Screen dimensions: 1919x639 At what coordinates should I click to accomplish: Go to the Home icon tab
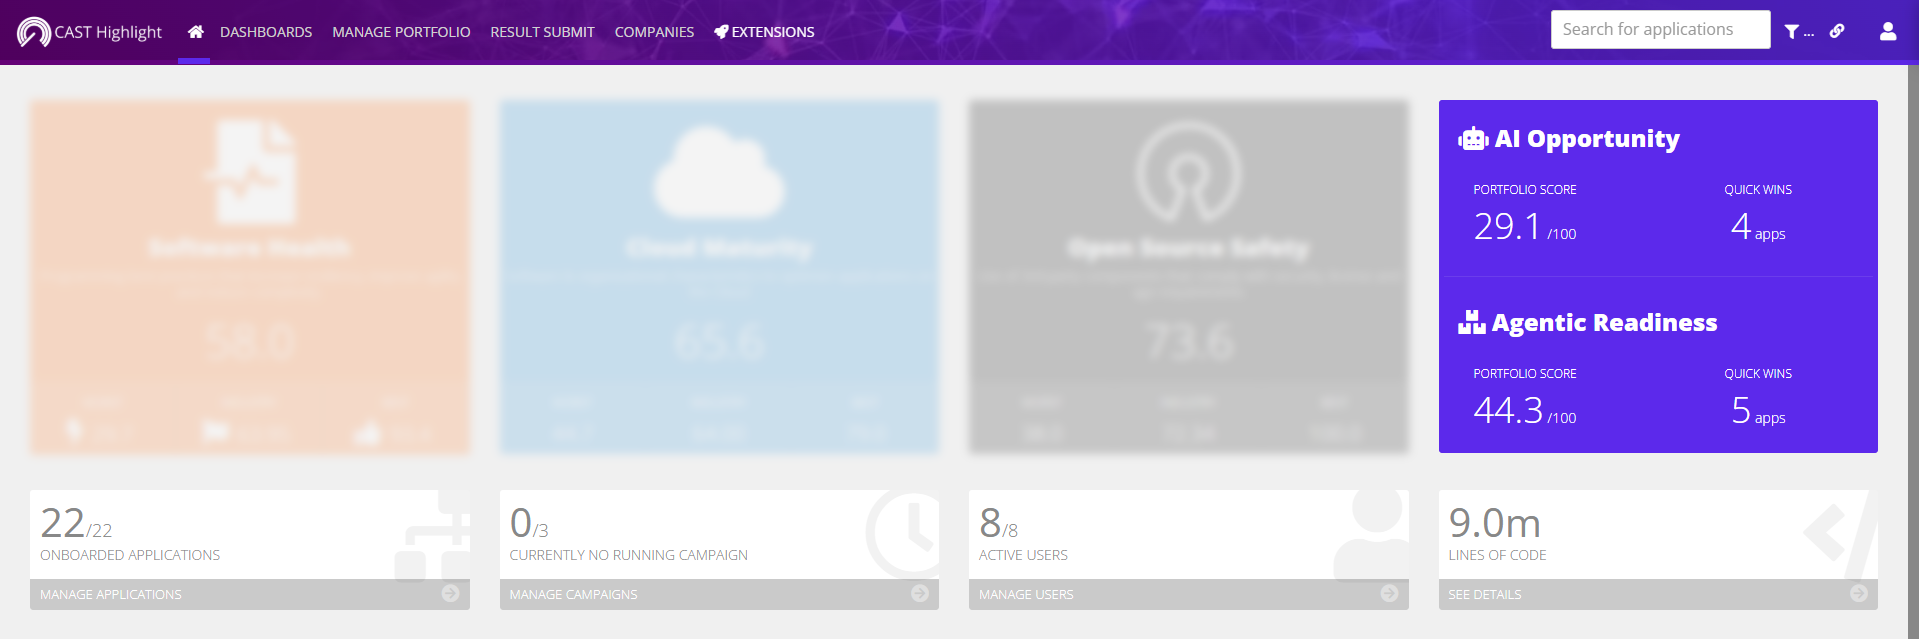[x=195, y=32]
